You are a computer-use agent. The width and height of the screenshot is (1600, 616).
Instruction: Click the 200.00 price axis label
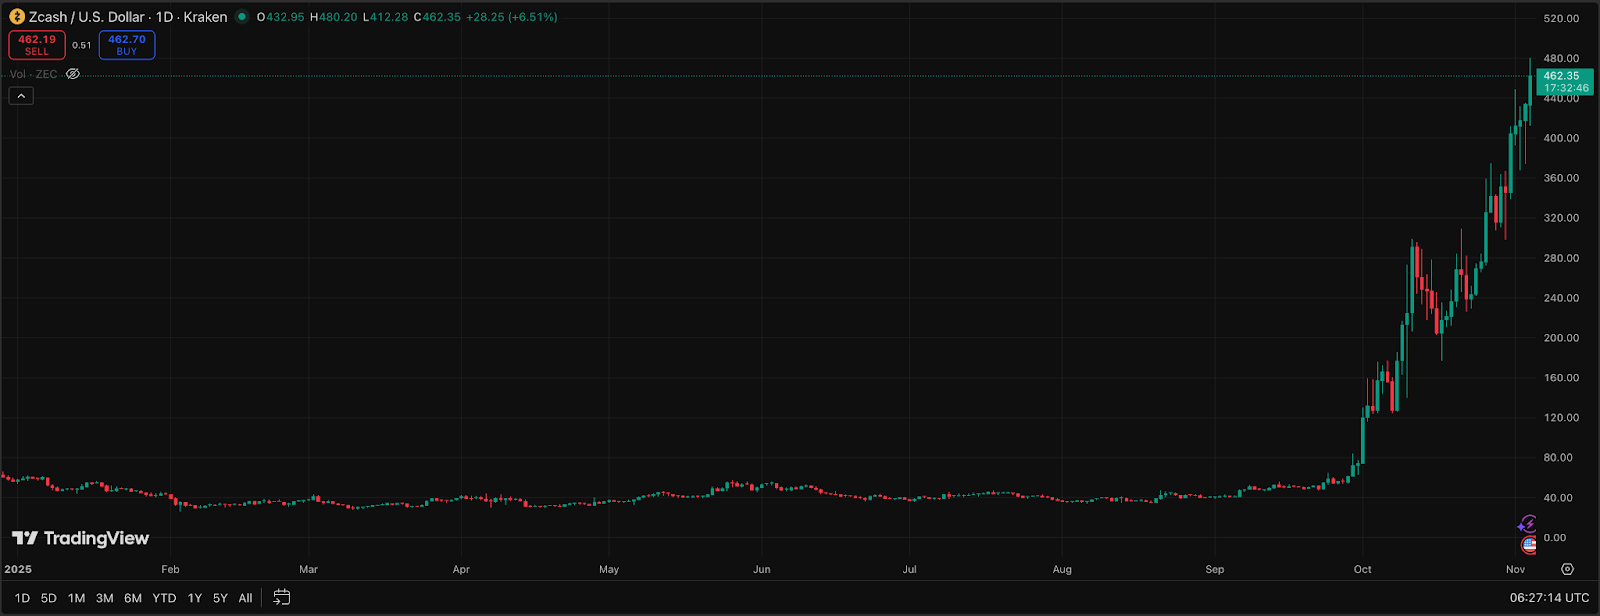(x=1561, y=338)
